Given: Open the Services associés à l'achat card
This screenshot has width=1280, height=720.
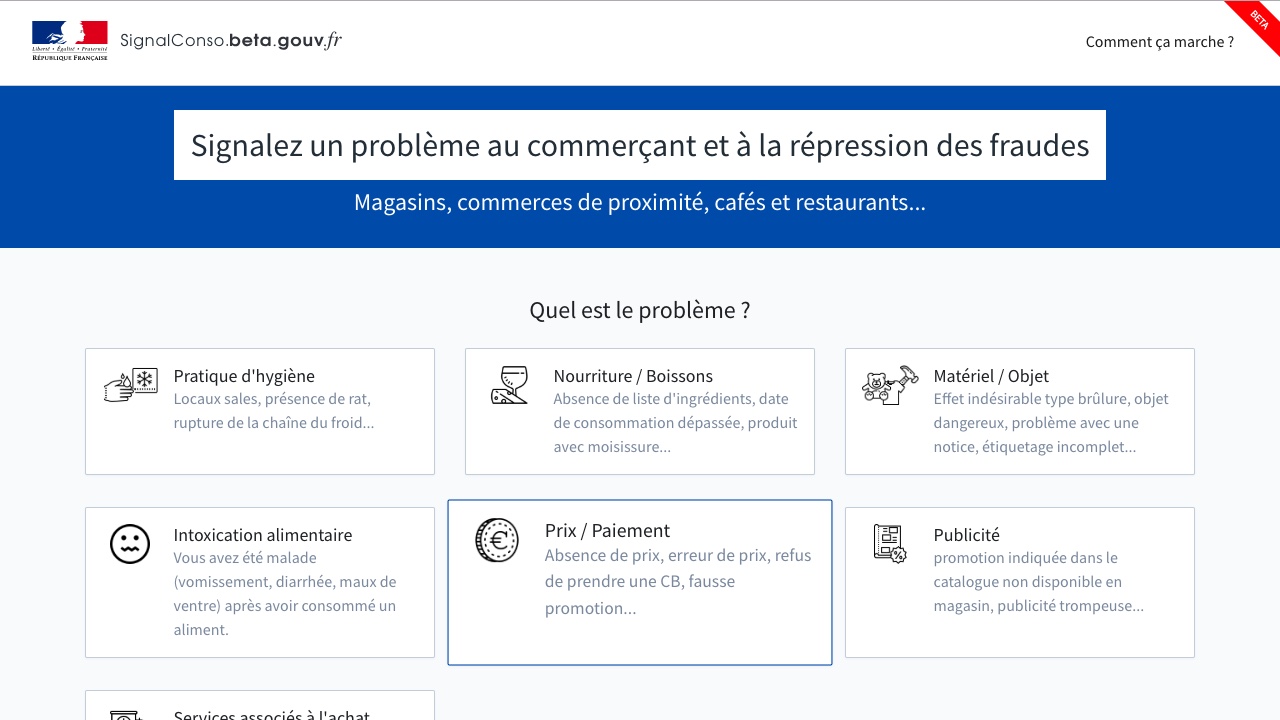Looking at the screenshot, I should (260, 706).
